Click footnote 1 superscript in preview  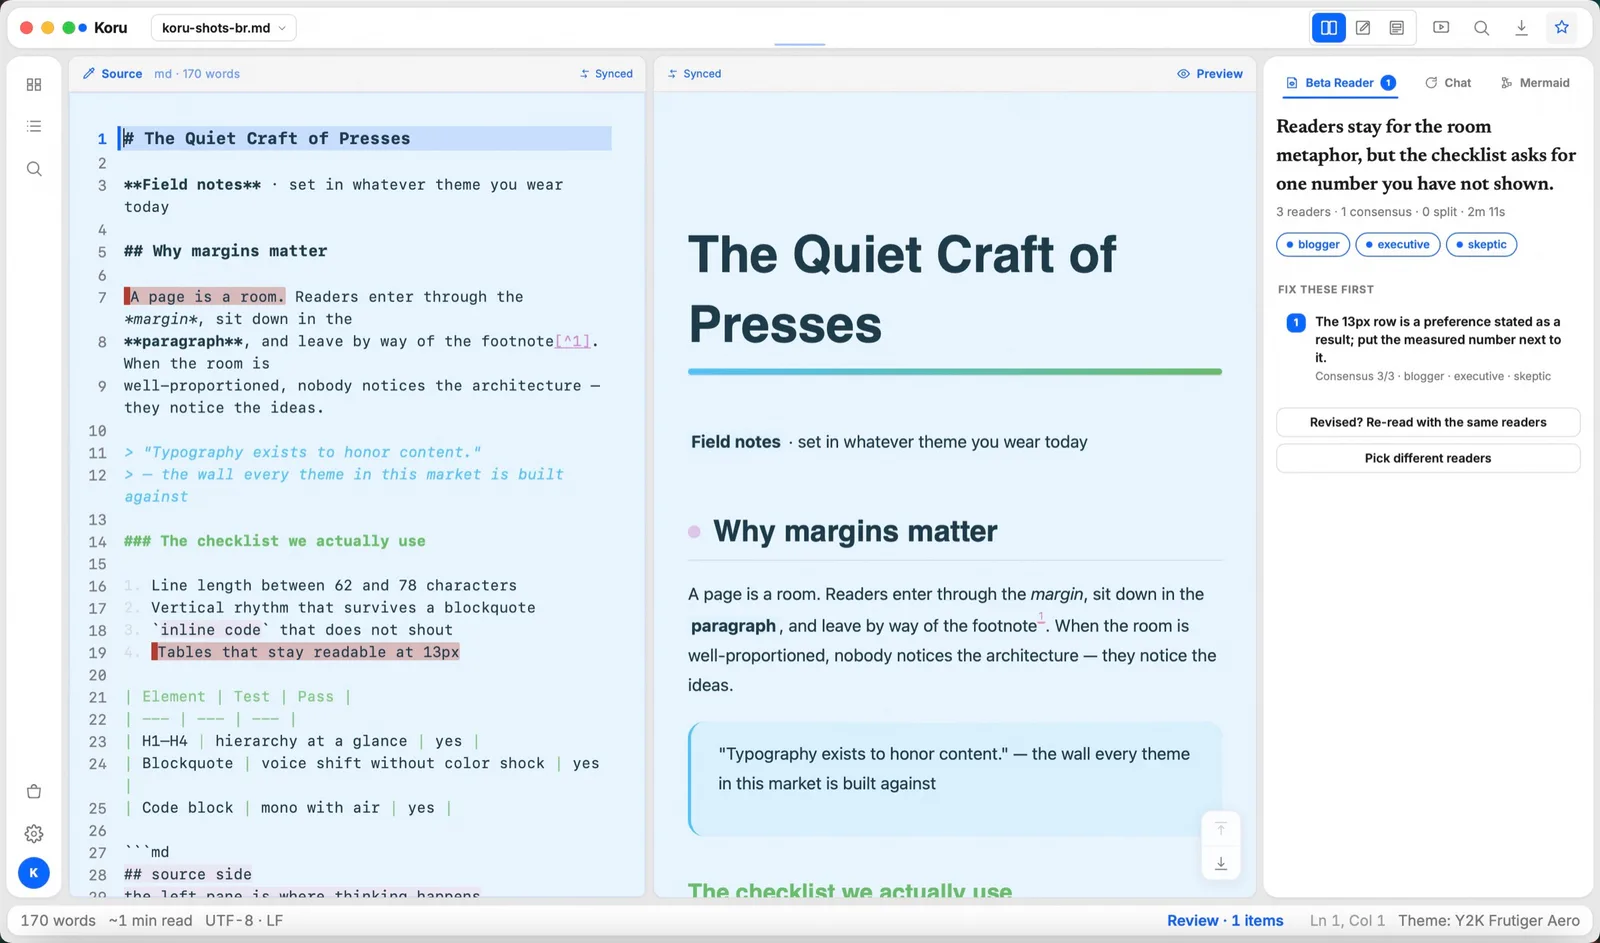(x=1041, y=618)
